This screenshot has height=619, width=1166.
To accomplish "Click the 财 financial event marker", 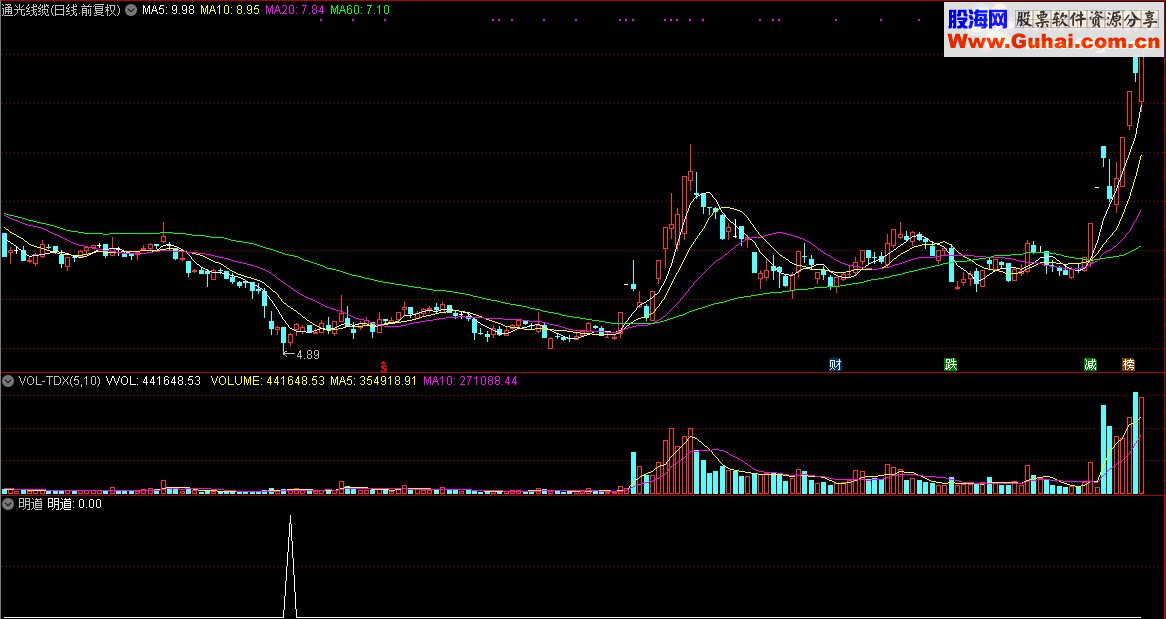I will (836, 365).
